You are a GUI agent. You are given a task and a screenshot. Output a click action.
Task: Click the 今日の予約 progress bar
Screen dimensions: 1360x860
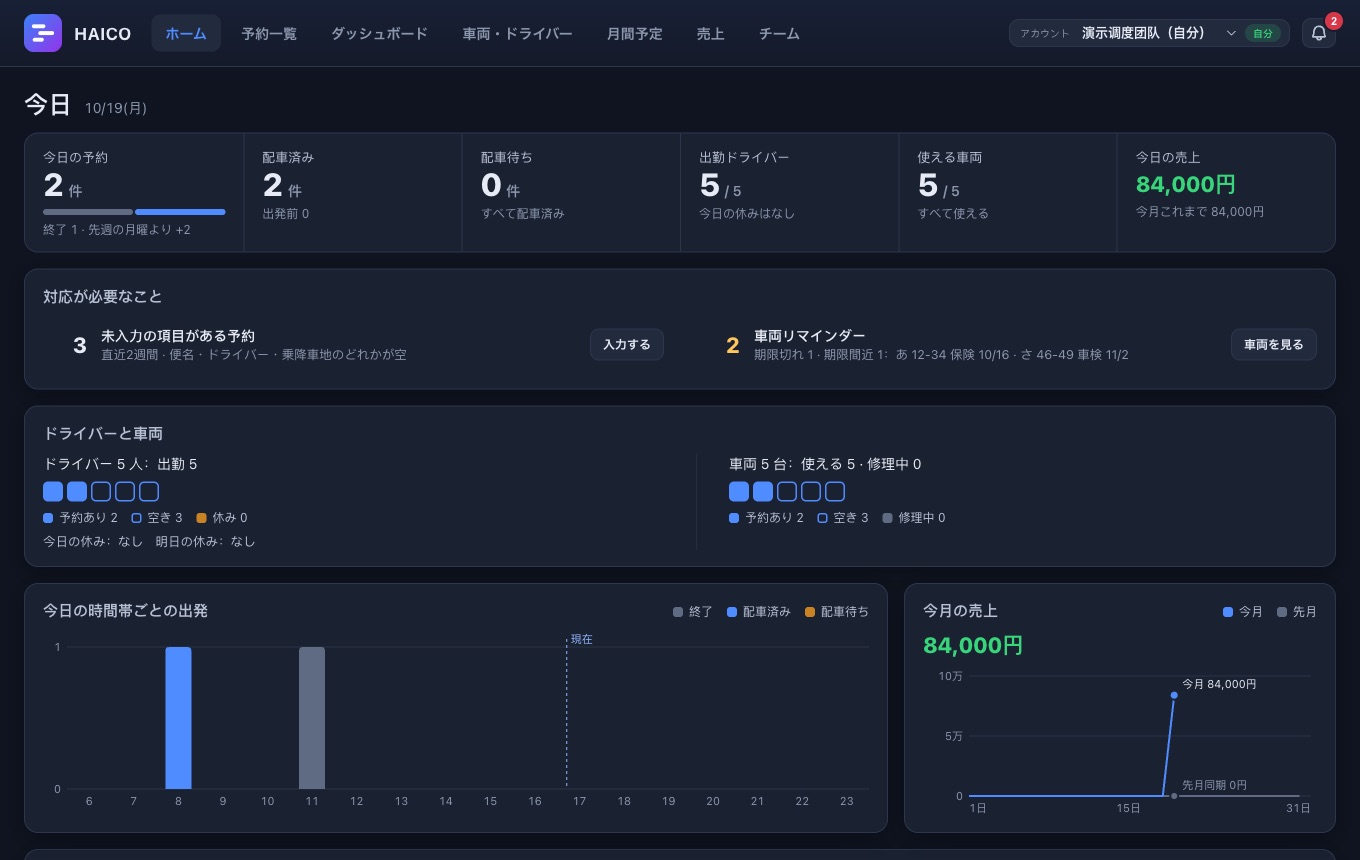134,212
